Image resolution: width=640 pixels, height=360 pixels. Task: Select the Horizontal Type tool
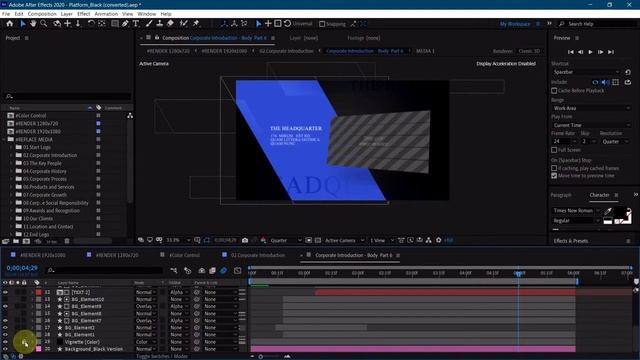(136, 24)
